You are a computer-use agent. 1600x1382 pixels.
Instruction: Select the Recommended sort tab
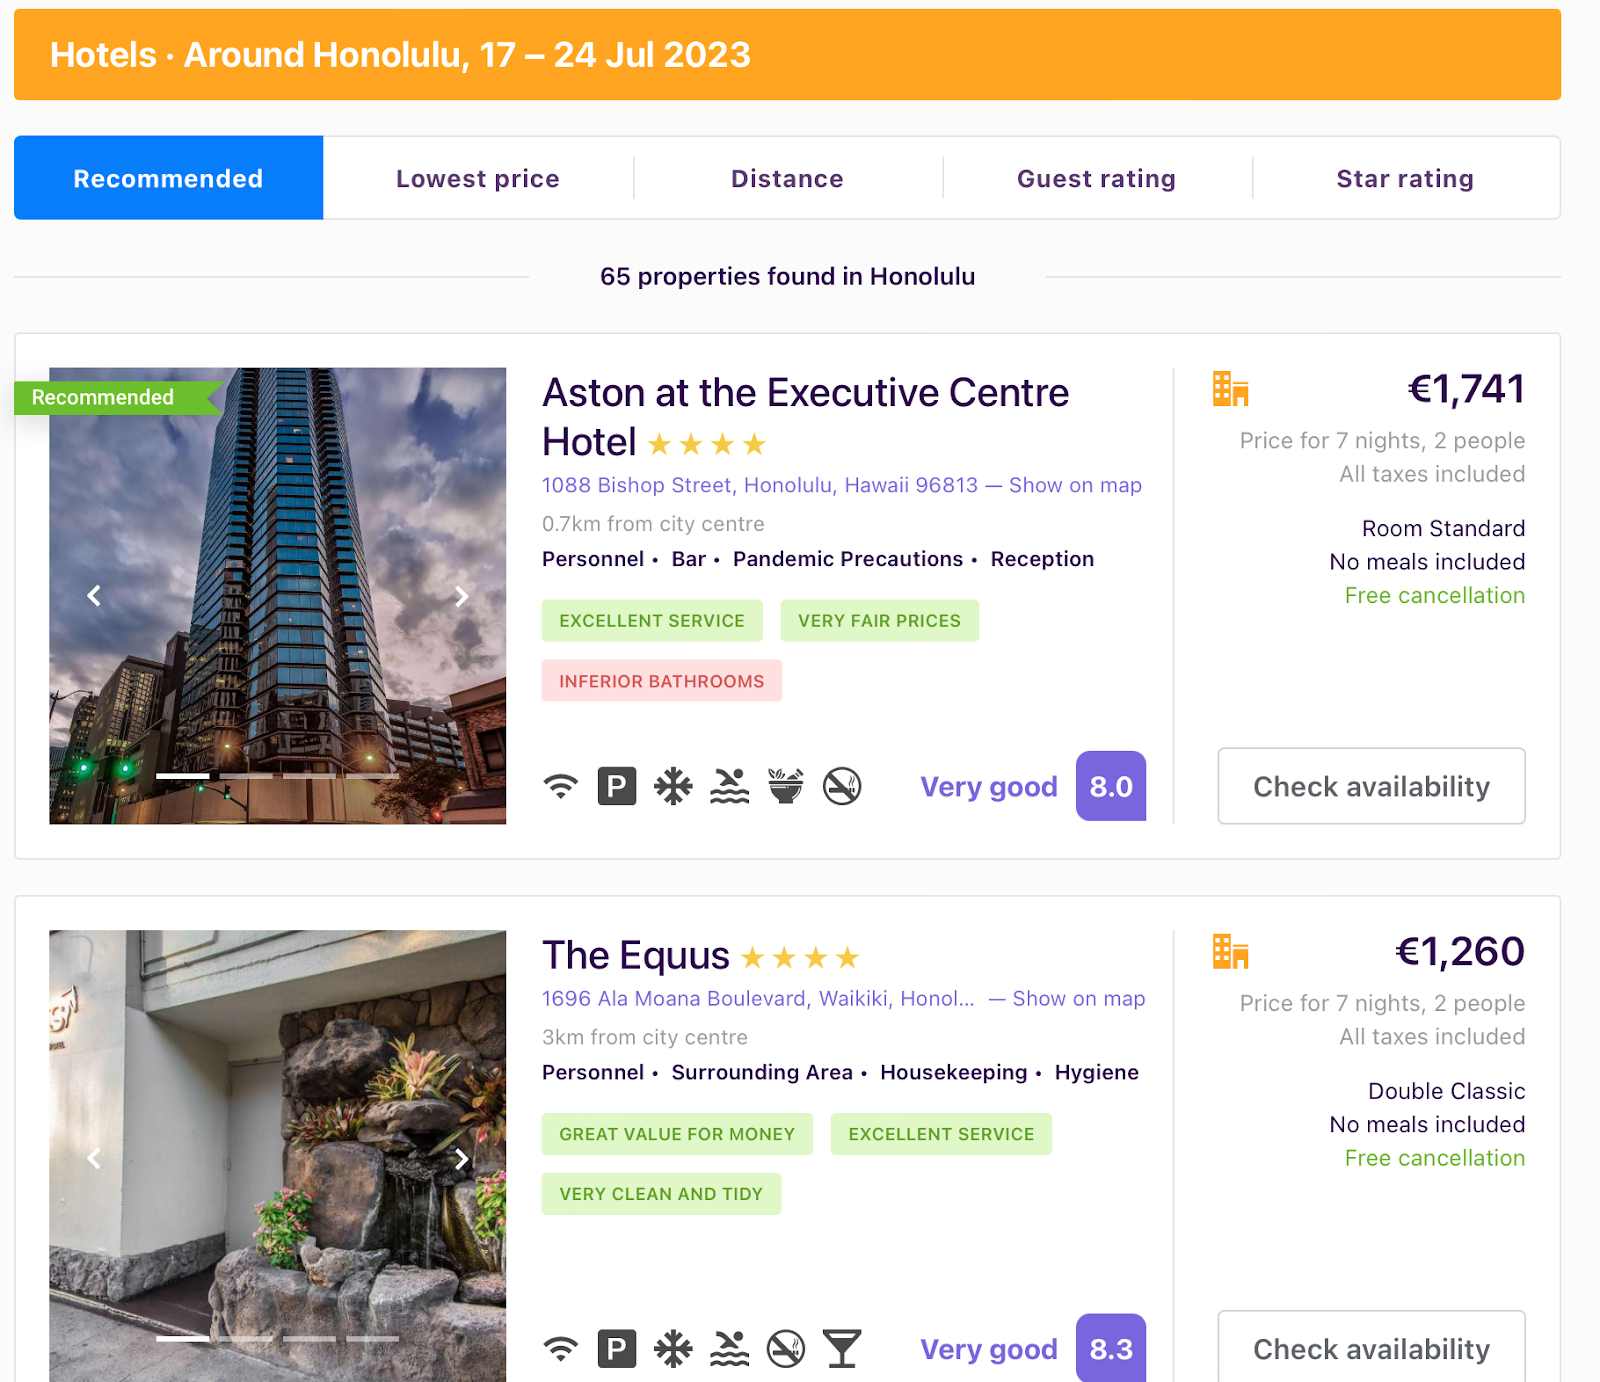(x=168, y=178)
